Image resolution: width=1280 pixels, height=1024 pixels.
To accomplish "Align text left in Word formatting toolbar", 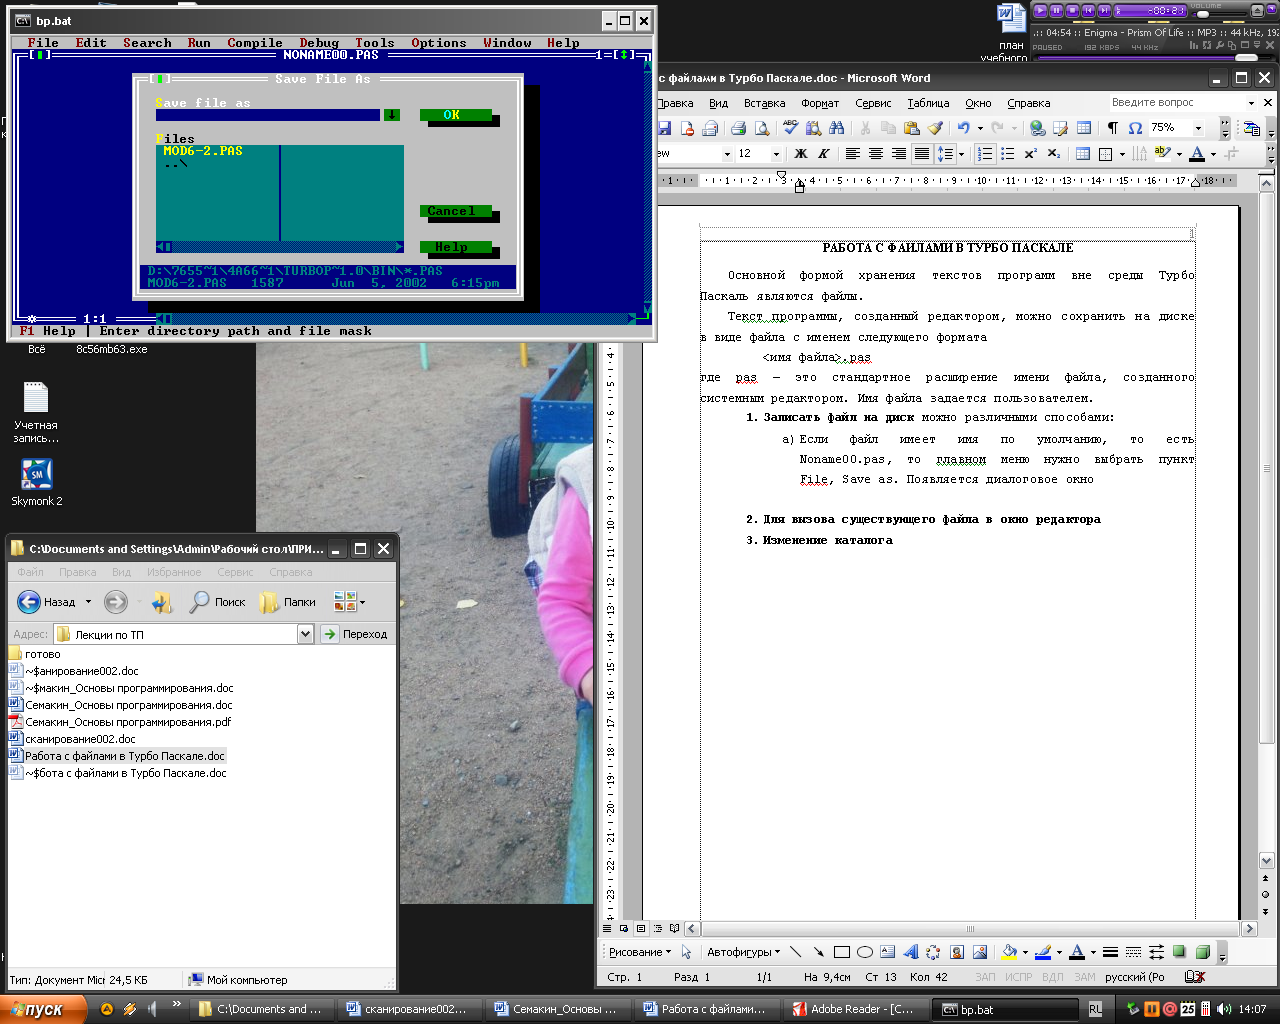I will 852,154.
